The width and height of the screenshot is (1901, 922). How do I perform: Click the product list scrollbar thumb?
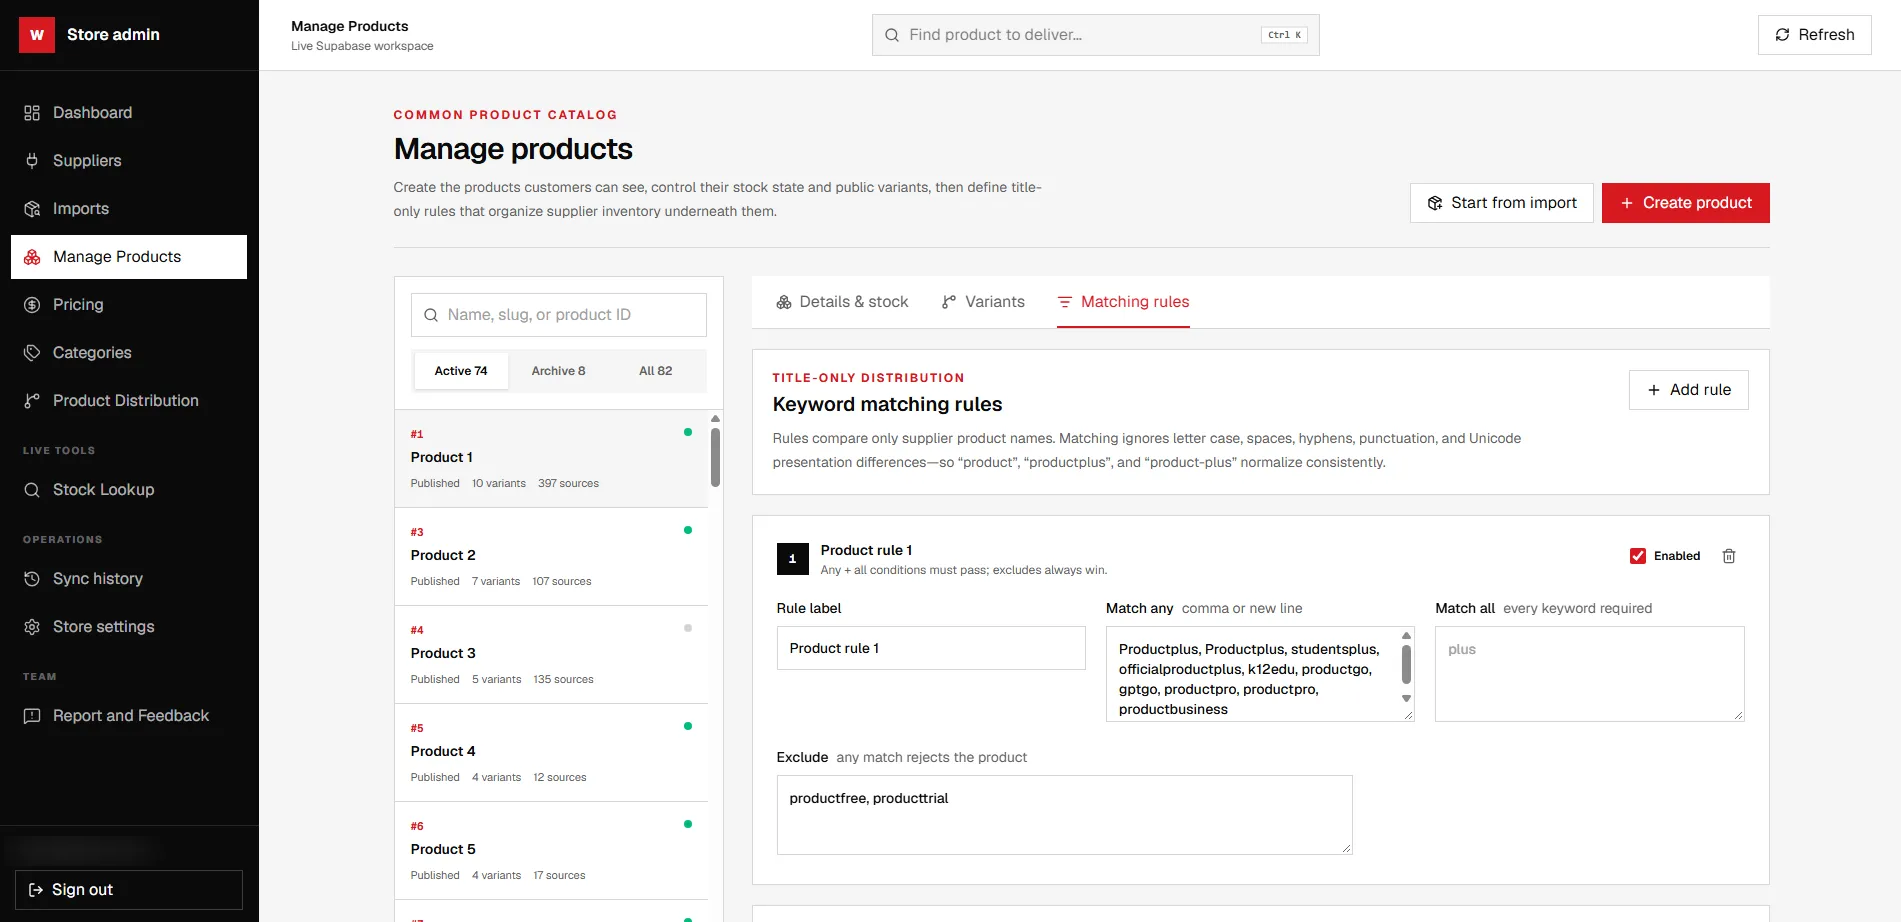(x=715, y=457)
